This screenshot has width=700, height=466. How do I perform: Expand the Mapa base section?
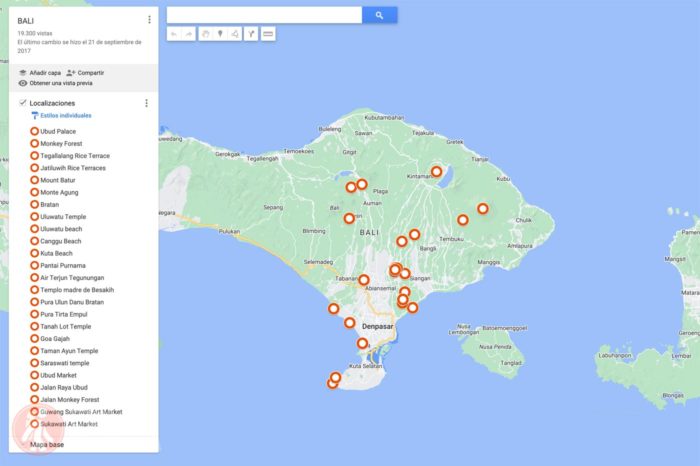(x=47, y=445)
